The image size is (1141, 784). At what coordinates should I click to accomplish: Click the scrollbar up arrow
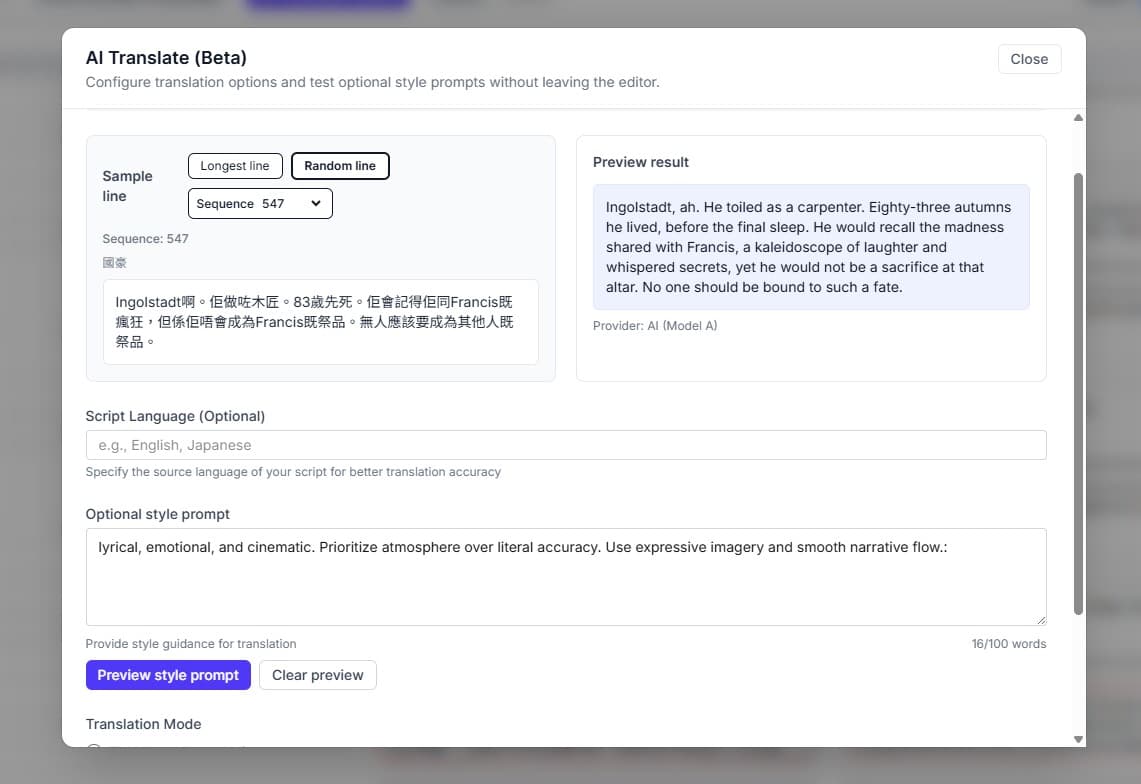tap(1078, 118)
